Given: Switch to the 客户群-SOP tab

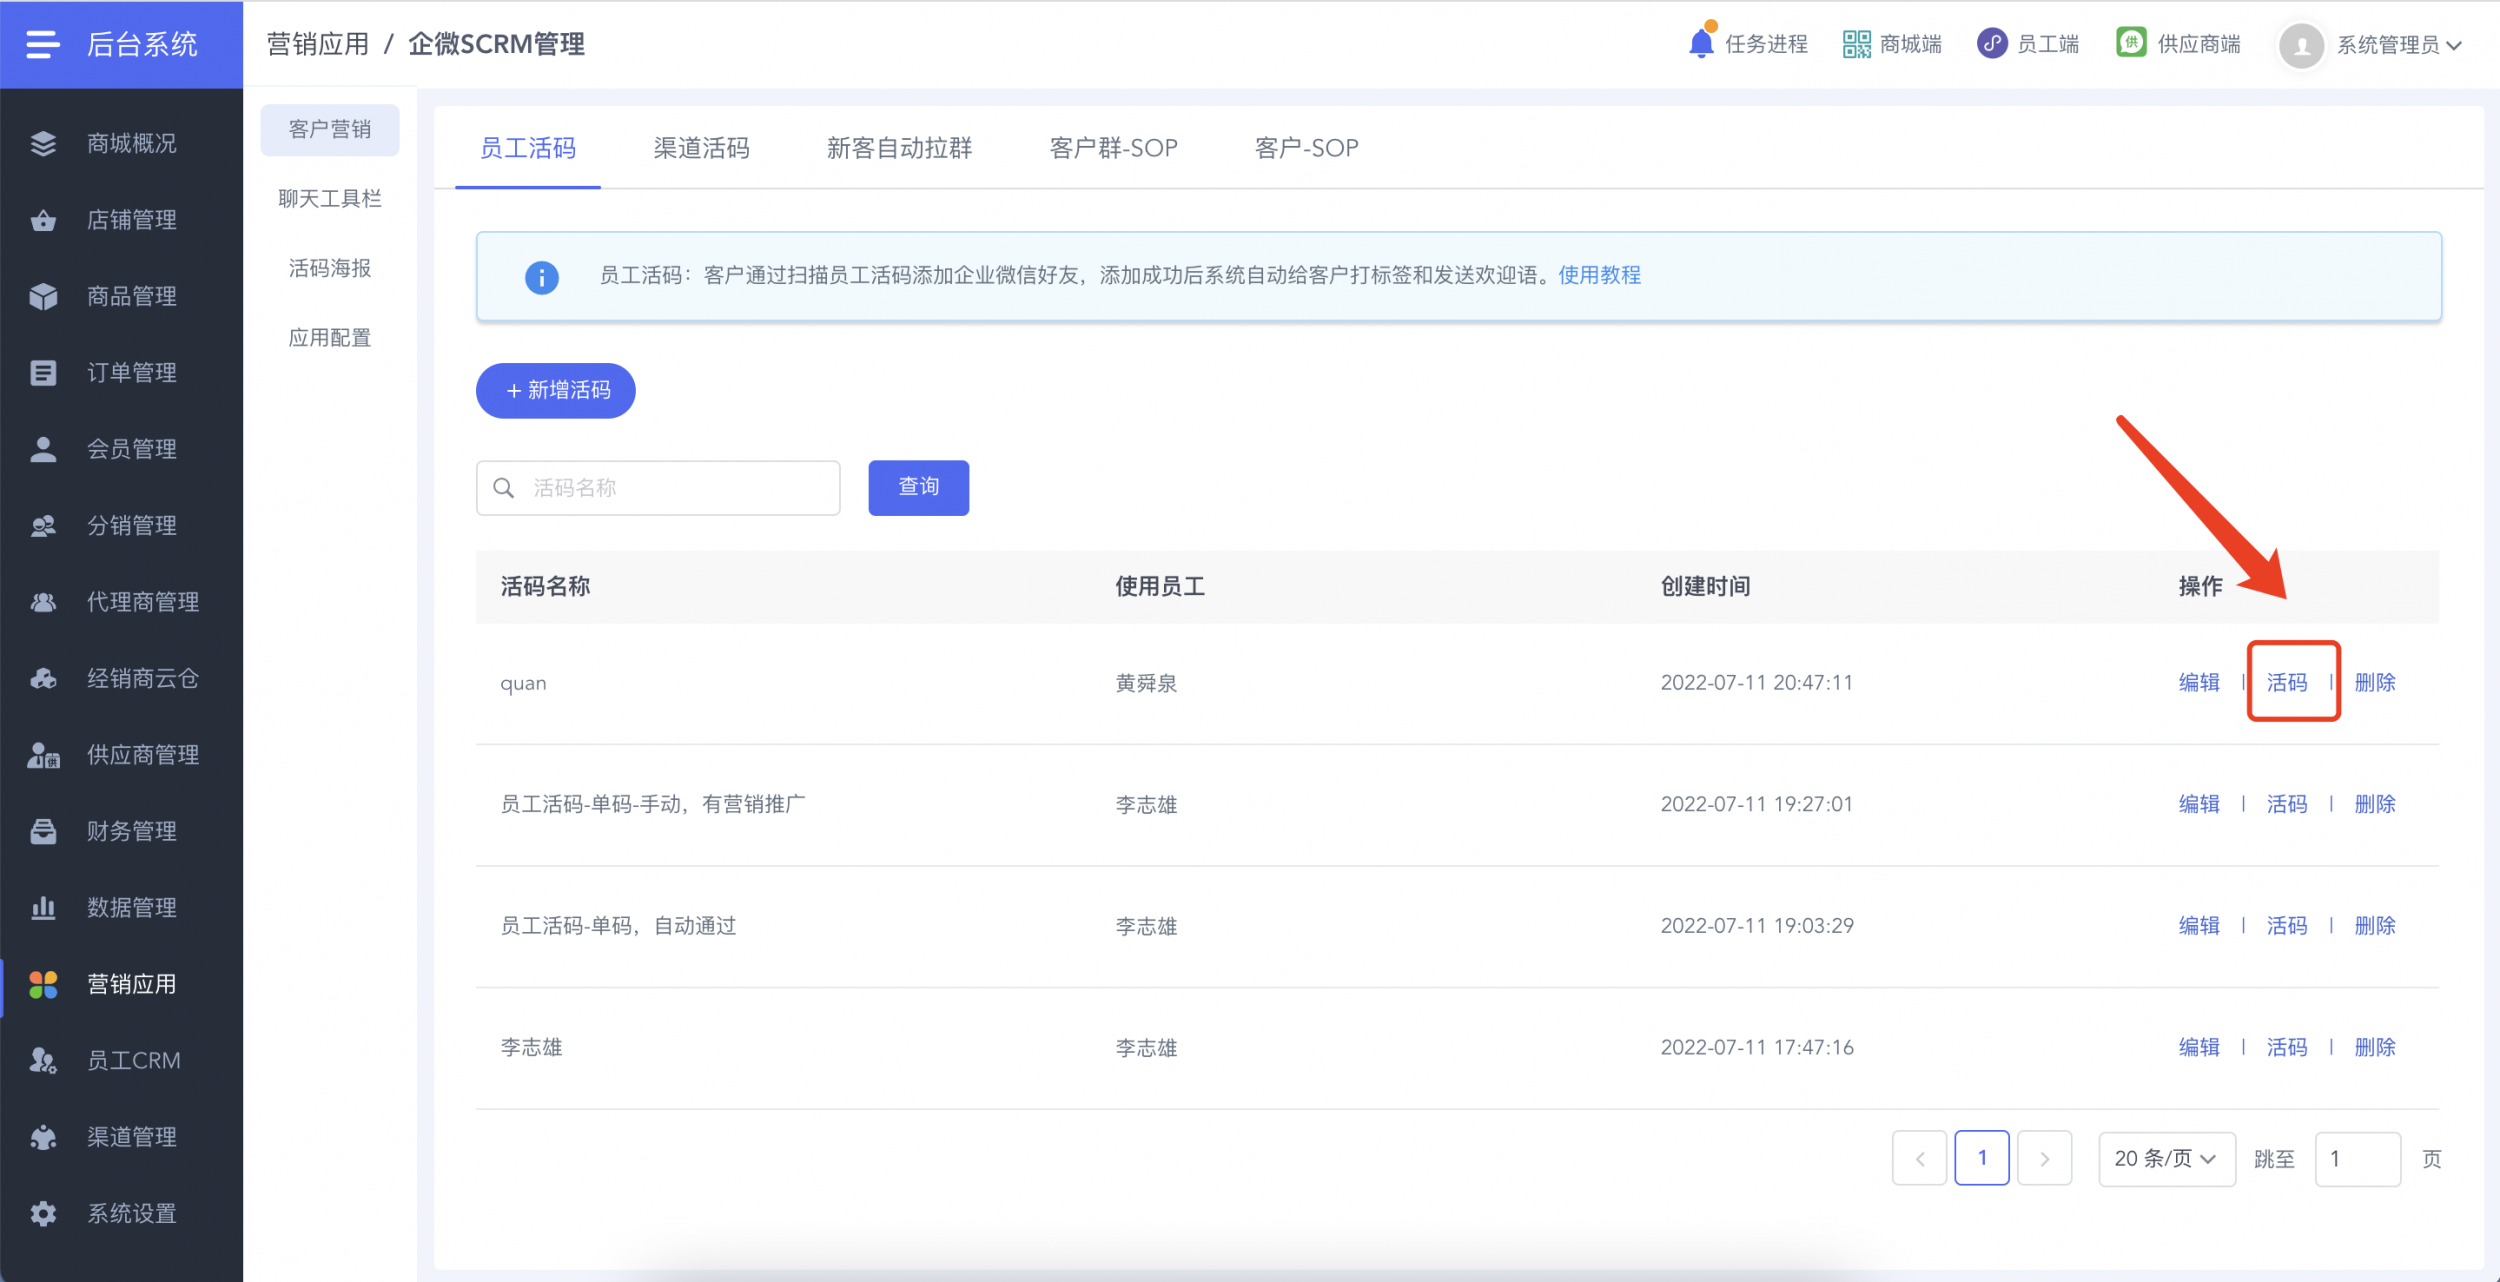Looking at the screenshot, I should pos(1113,148).
